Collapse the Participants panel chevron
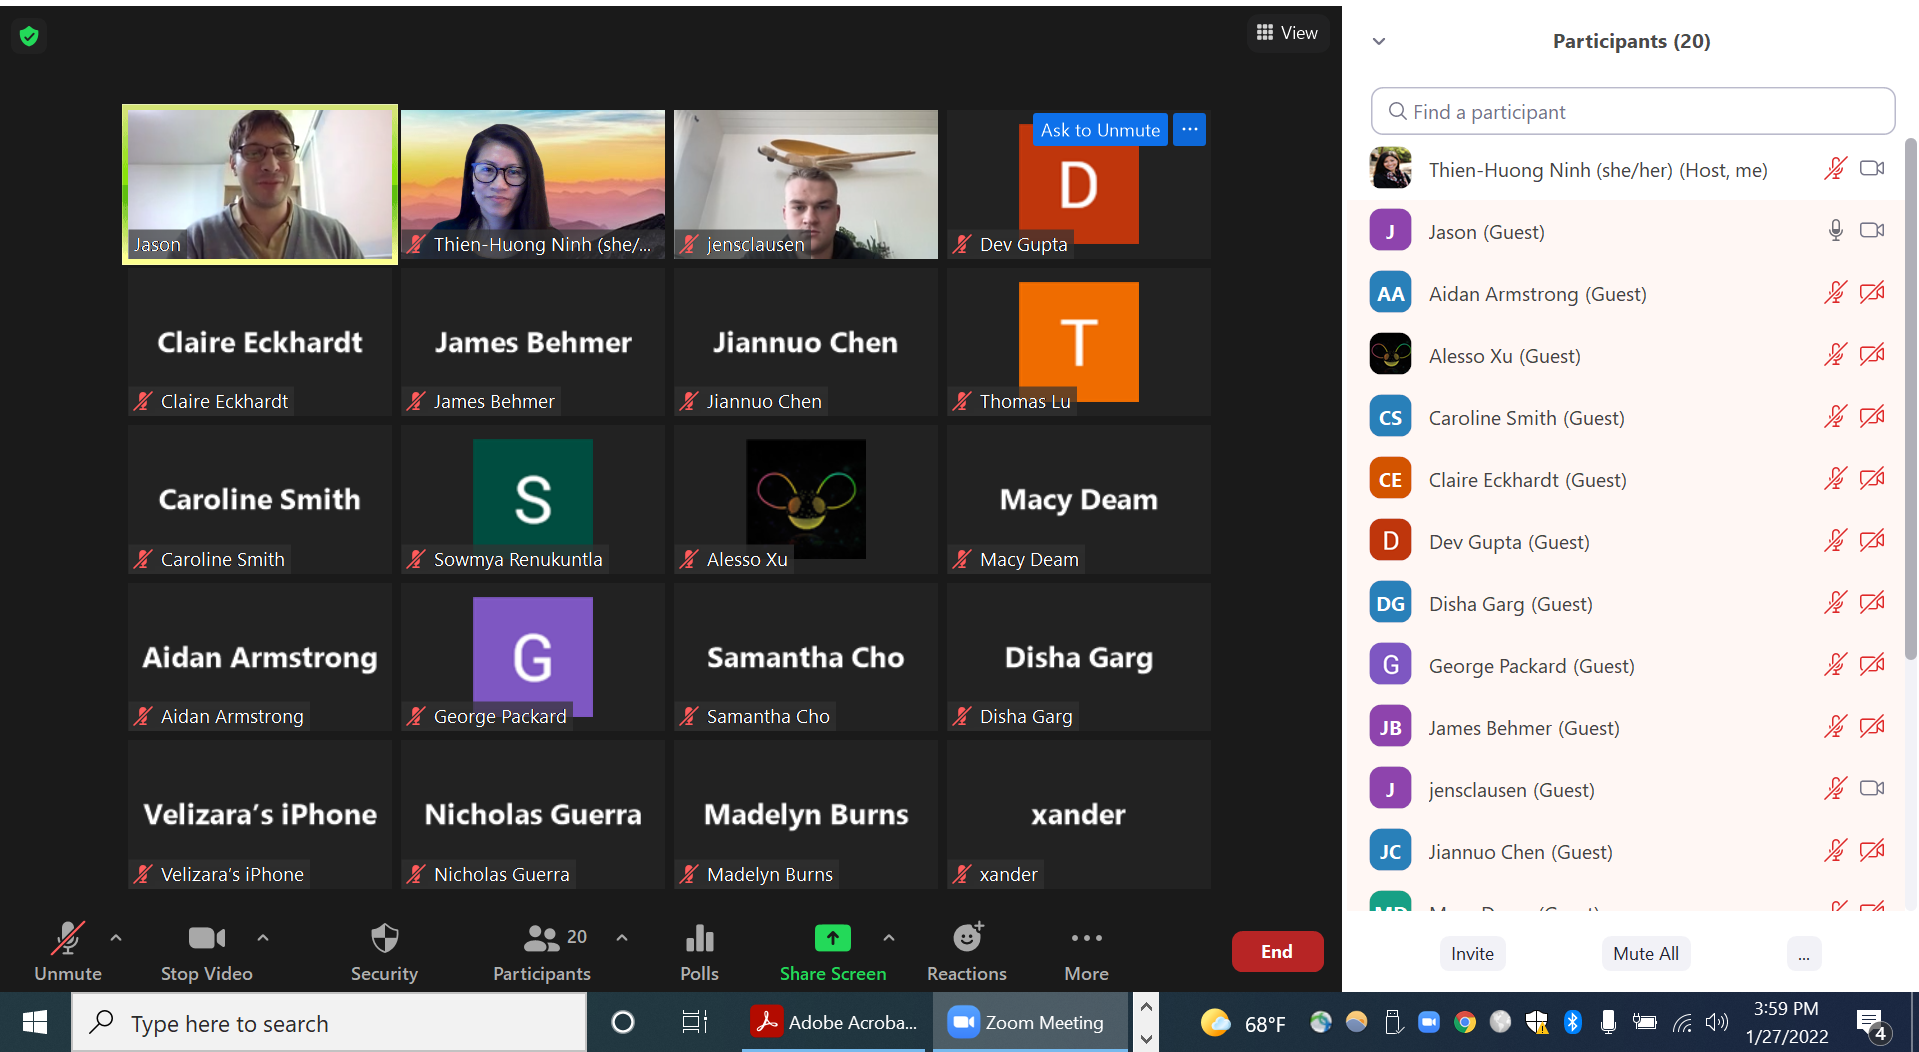This screenshot has width=1919, height=1052. tap(1379, 42)
